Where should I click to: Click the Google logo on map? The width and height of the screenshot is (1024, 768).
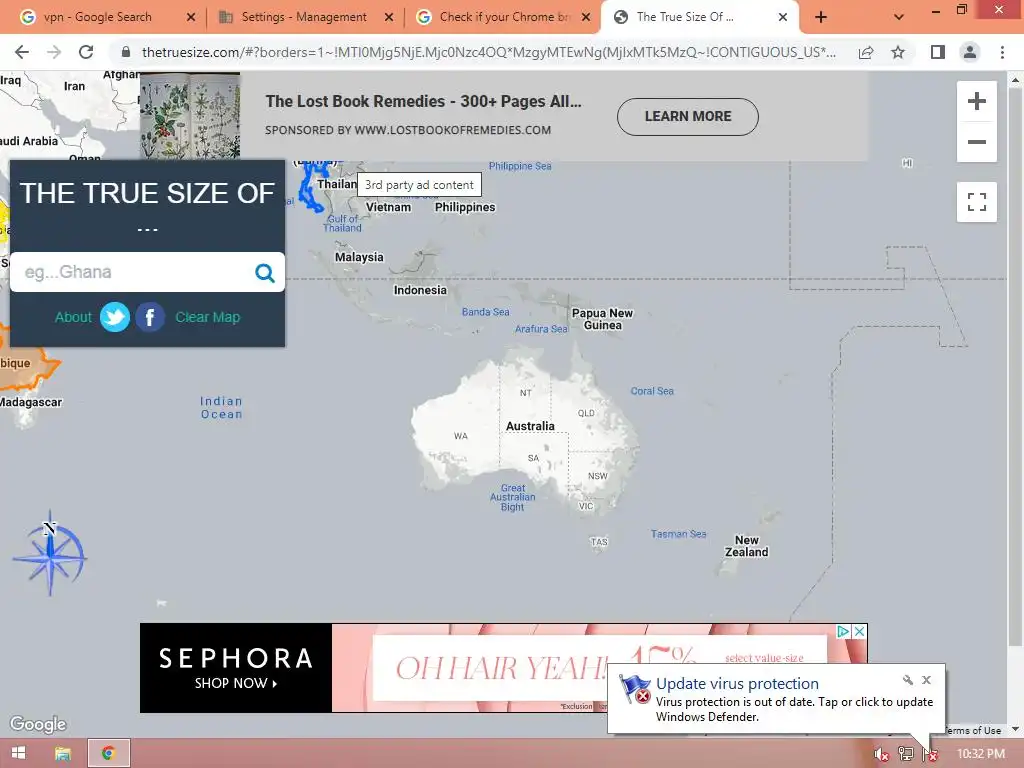point(38,724)
